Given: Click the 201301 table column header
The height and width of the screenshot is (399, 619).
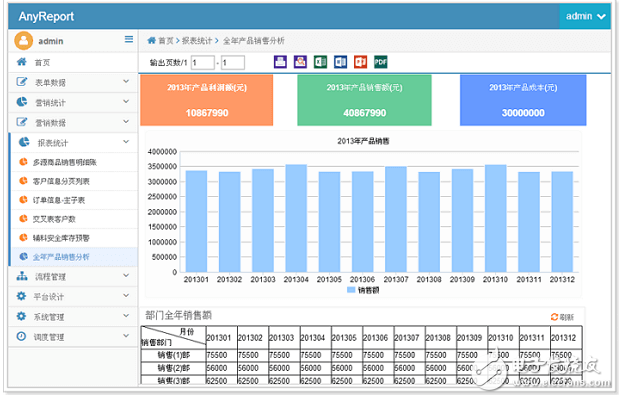Looking at the screenshot, I should click(x=221, y=337).
